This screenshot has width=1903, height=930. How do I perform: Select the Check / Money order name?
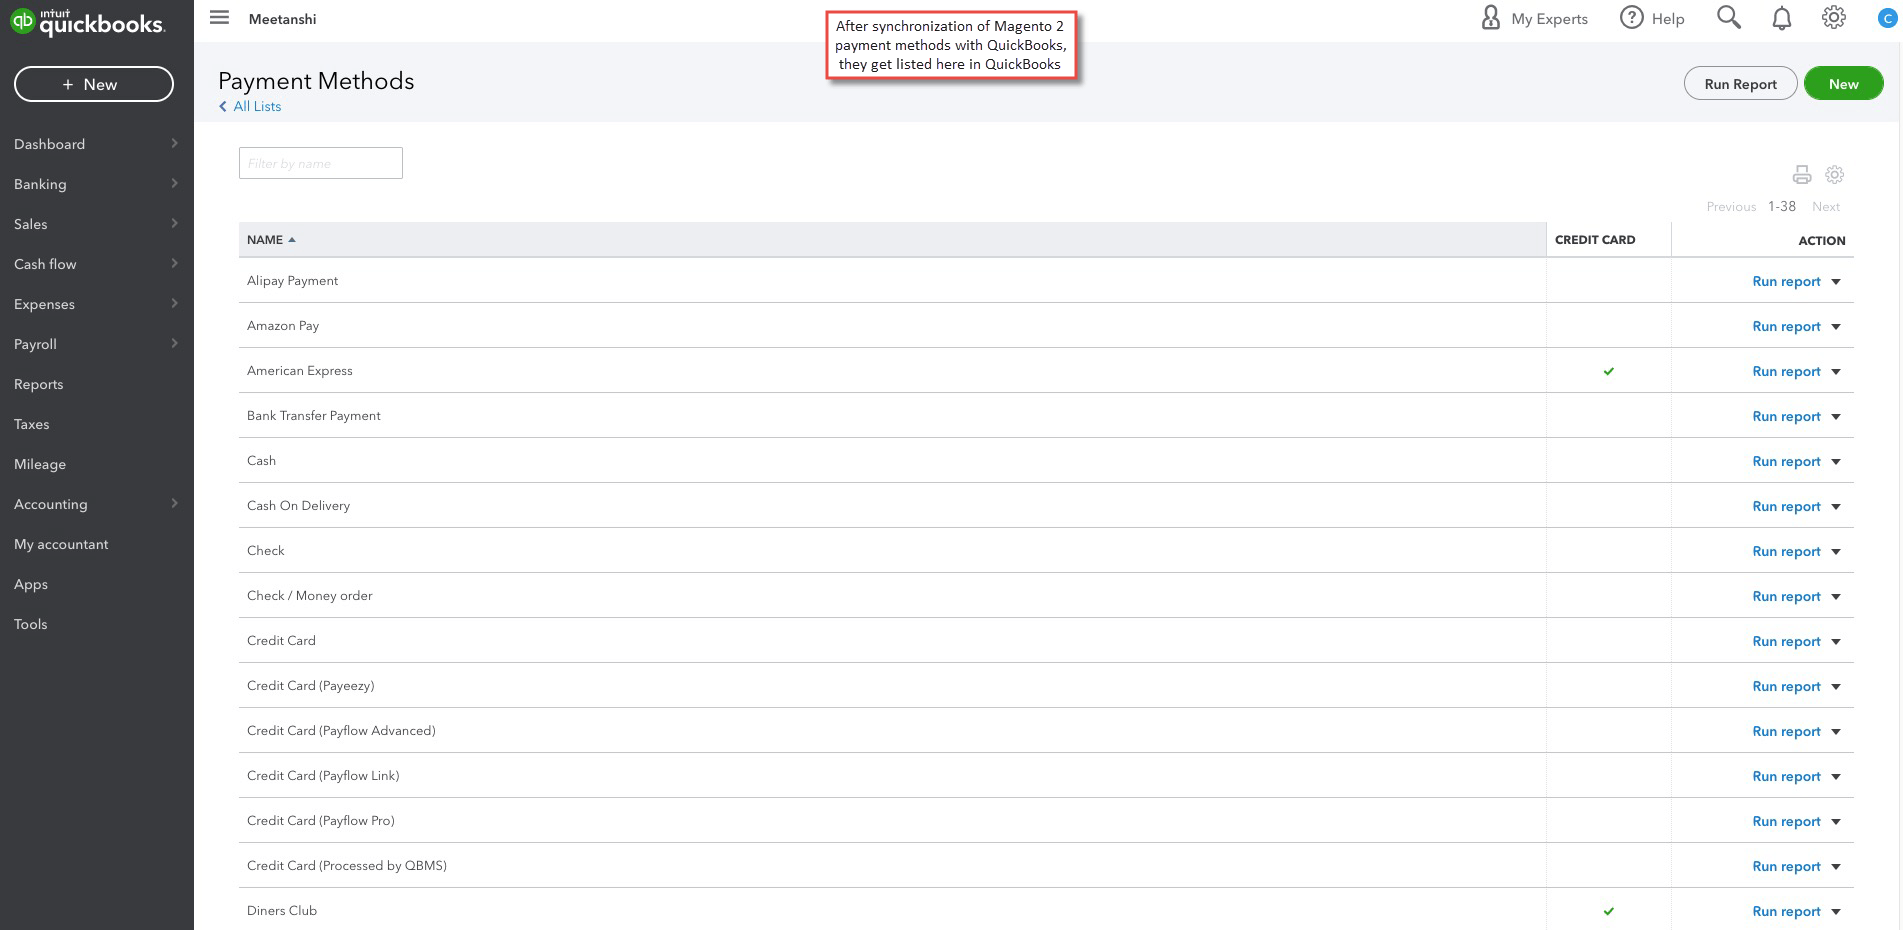point(309,596)
